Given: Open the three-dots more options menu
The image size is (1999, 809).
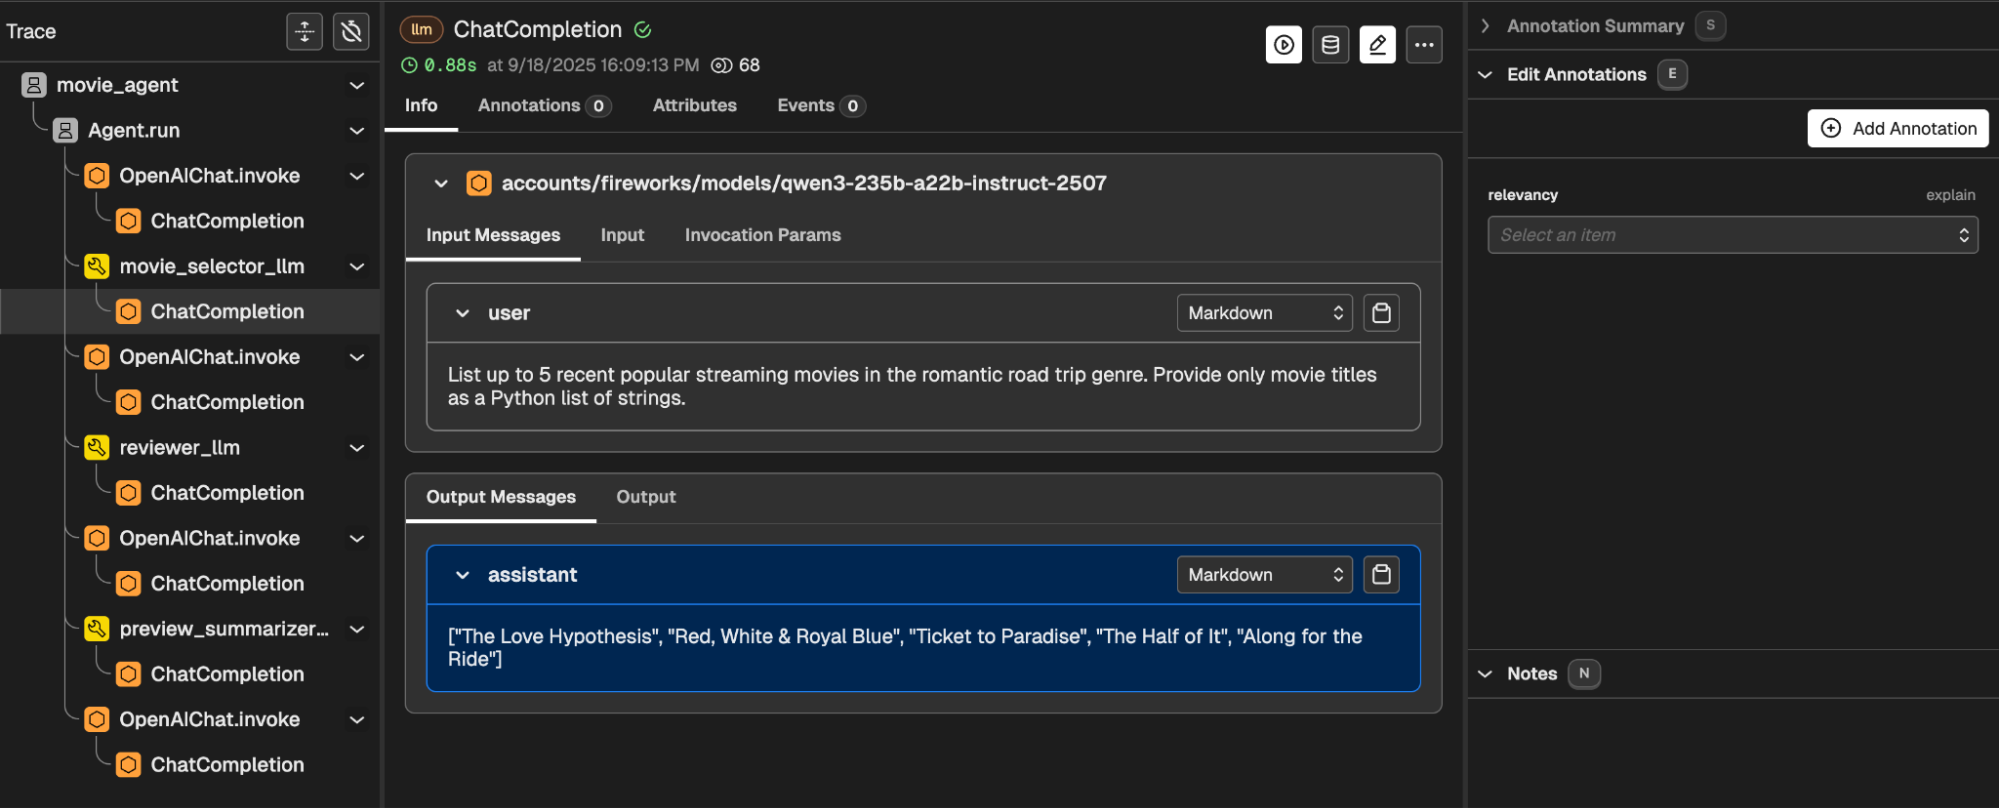Looking at the screenshot, I should pyautogui.click(x=1424, y=45).
